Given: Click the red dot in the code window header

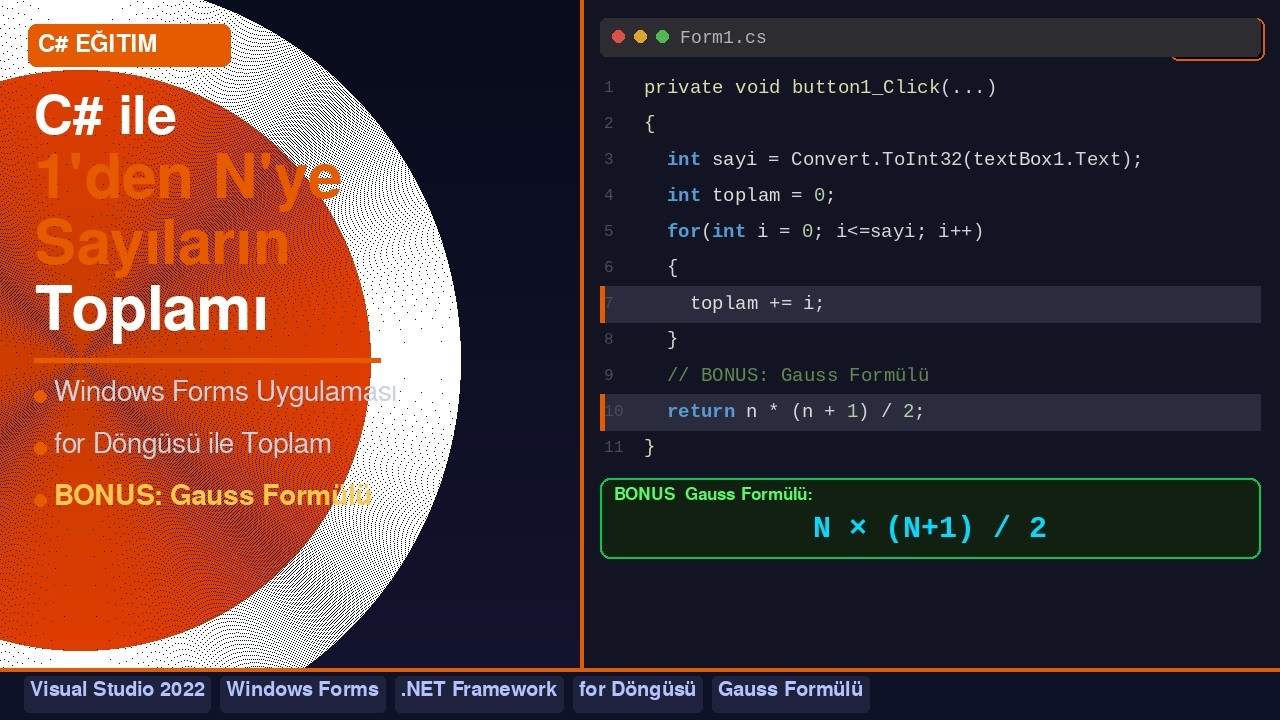Looking at the screenshot, I should click(618, 37).
